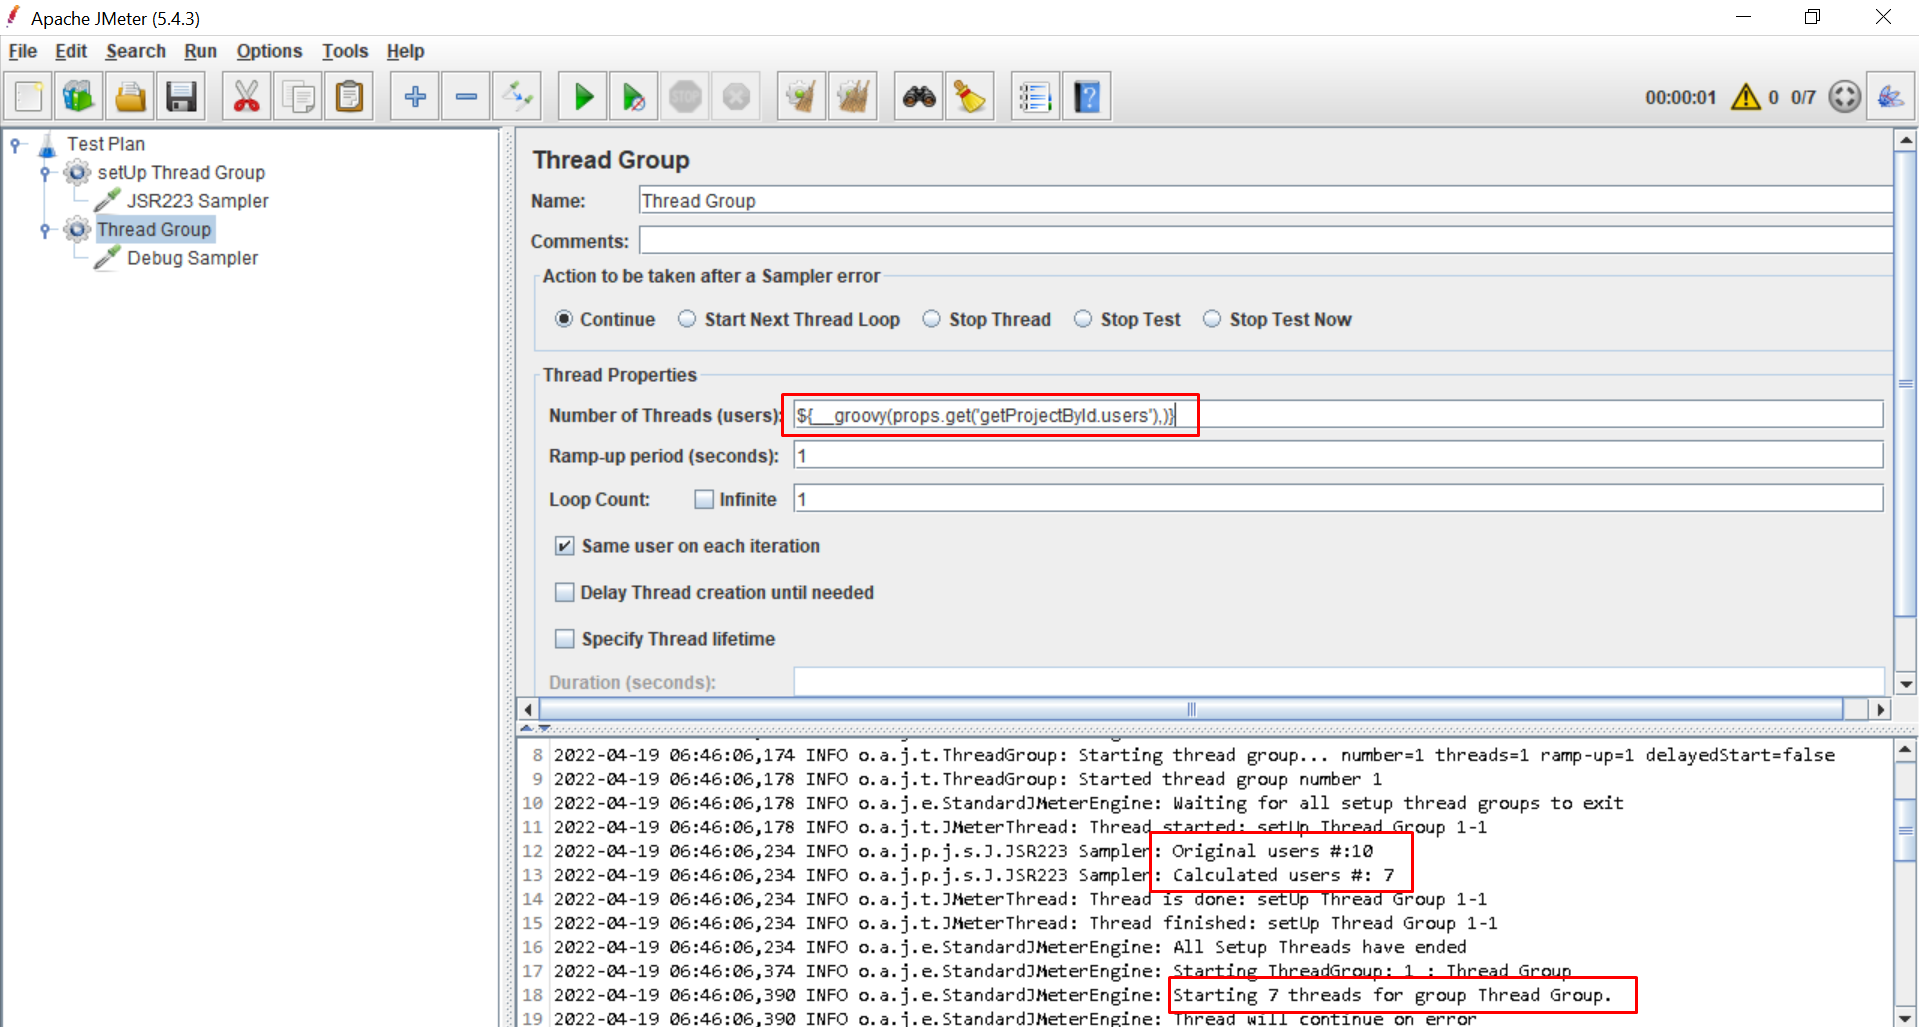The width and height of the screenshot is (1919, 1027).
Task: Select JSR223 Sampler in the tree
Action: pos(197,201)
